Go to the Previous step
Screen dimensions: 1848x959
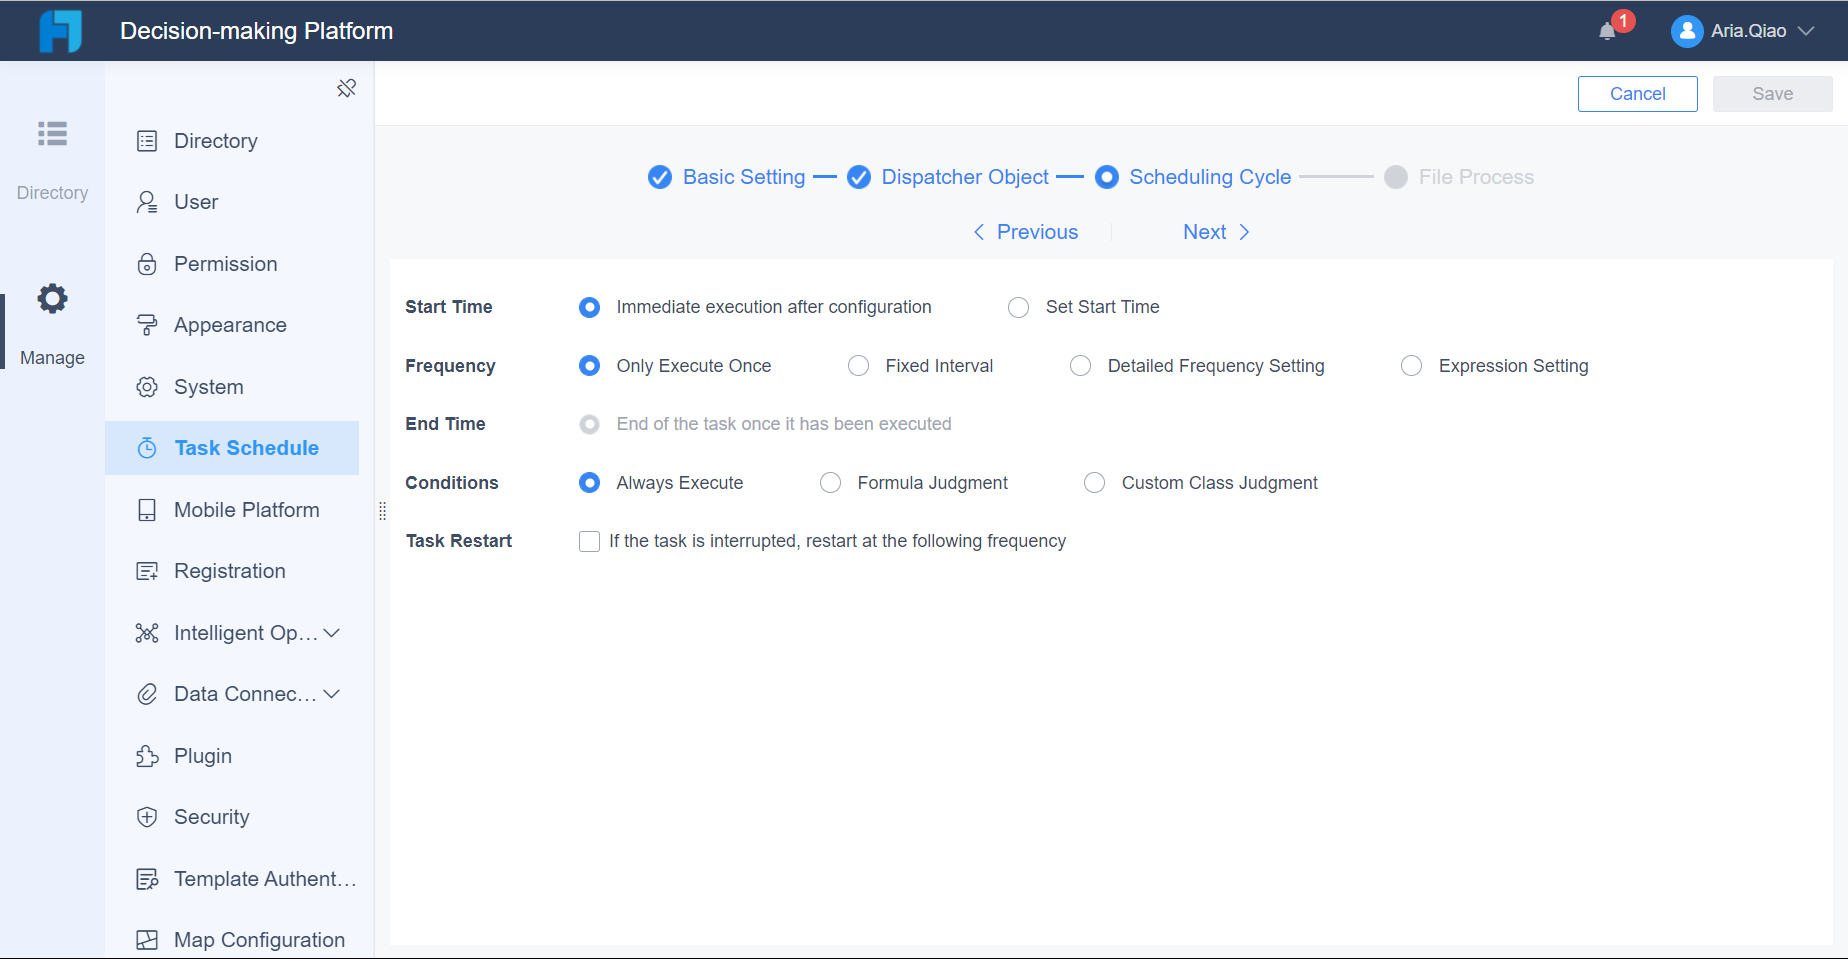[x=1026, y=232]
